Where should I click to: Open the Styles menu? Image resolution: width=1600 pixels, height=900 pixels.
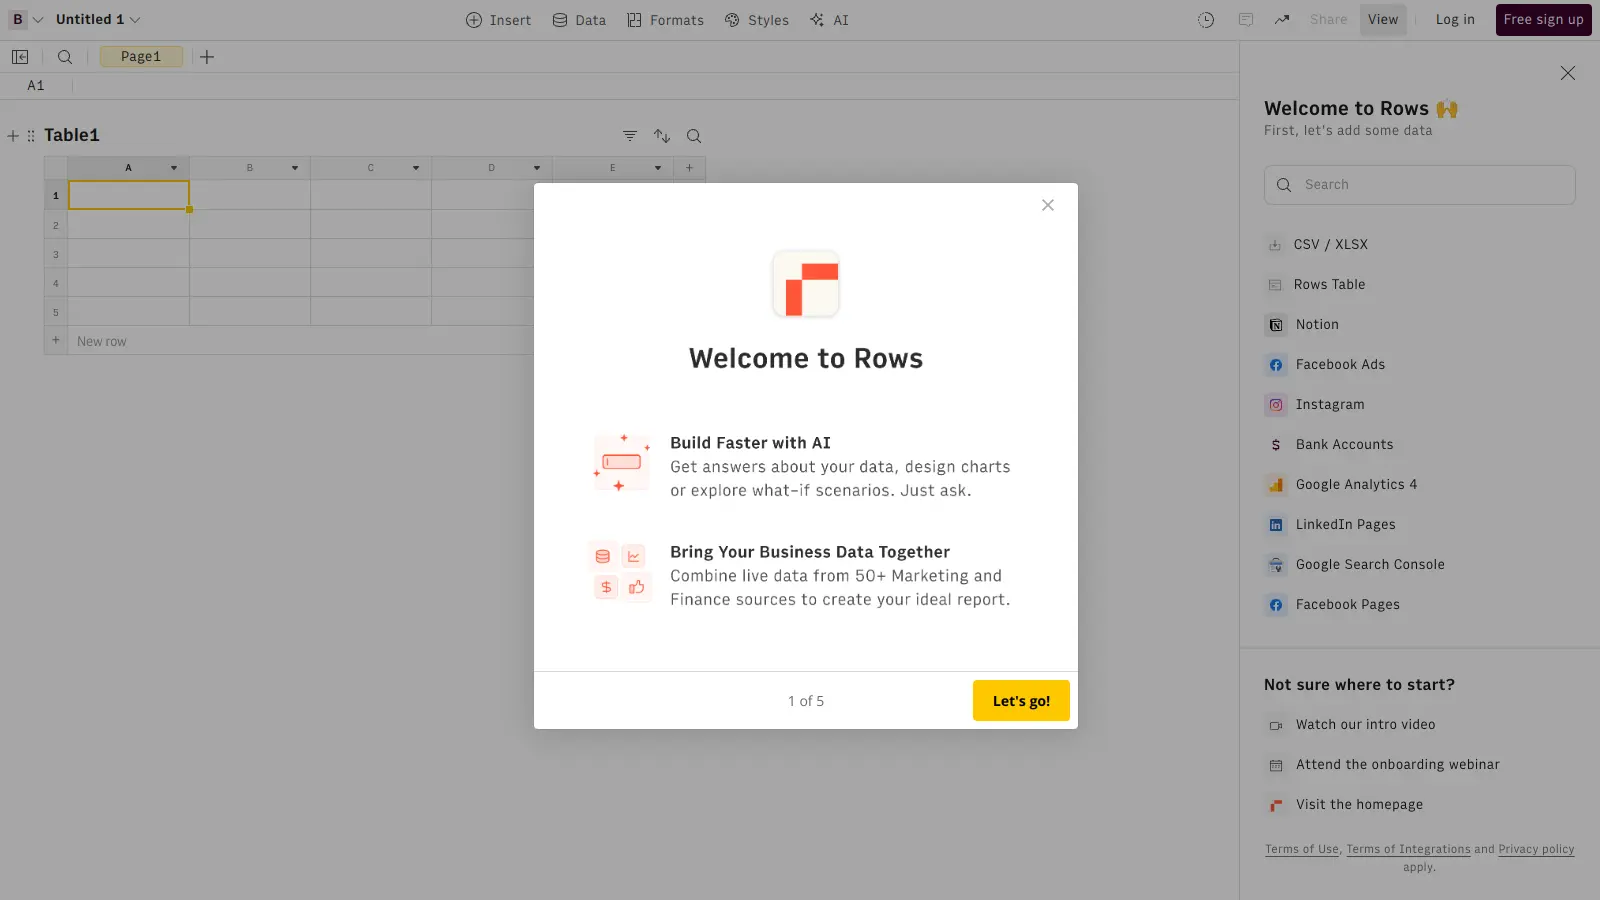[756, 20]
